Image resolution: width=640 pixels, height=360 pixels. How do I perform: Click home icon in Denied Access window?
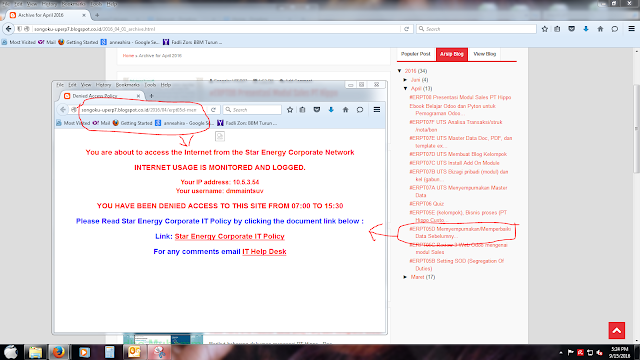345,109
